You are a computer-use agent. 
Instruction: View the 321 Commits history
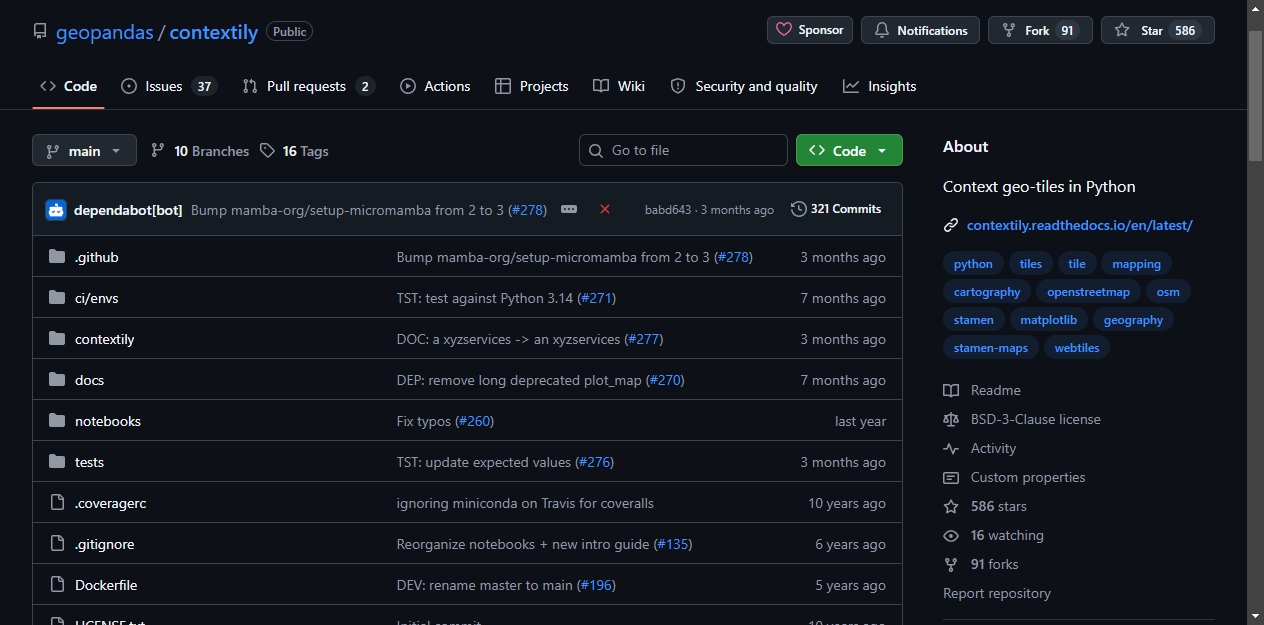pyautogui.click(x=836, y=209)
